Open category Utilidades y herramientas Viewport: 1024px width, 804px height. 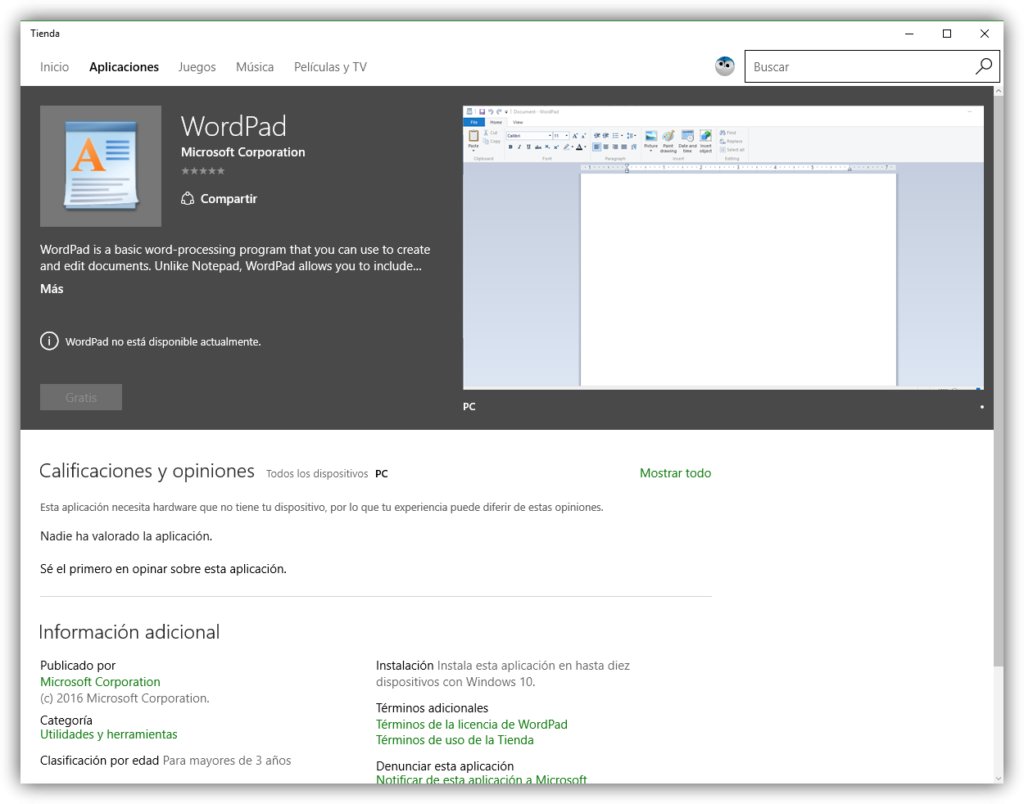pos(108,734)
